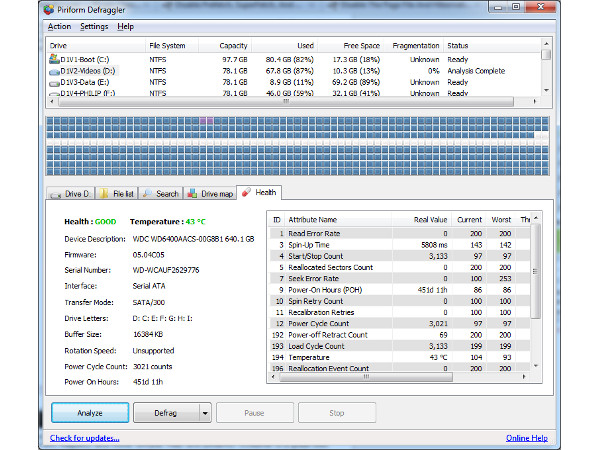This screenshot has height=450, width=600.
Task: Click the drive icon for D1V3-Data (E:)
Action: coord(54,83)
